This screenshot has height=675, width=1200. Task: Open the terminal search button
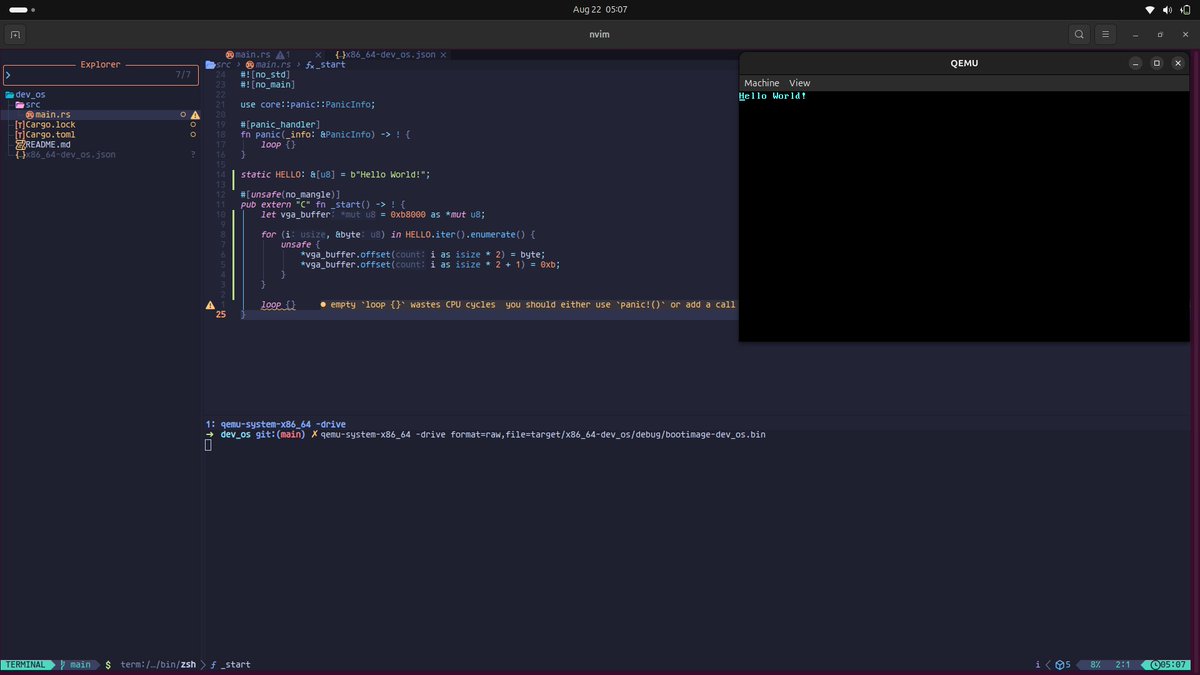(1079, 34)
